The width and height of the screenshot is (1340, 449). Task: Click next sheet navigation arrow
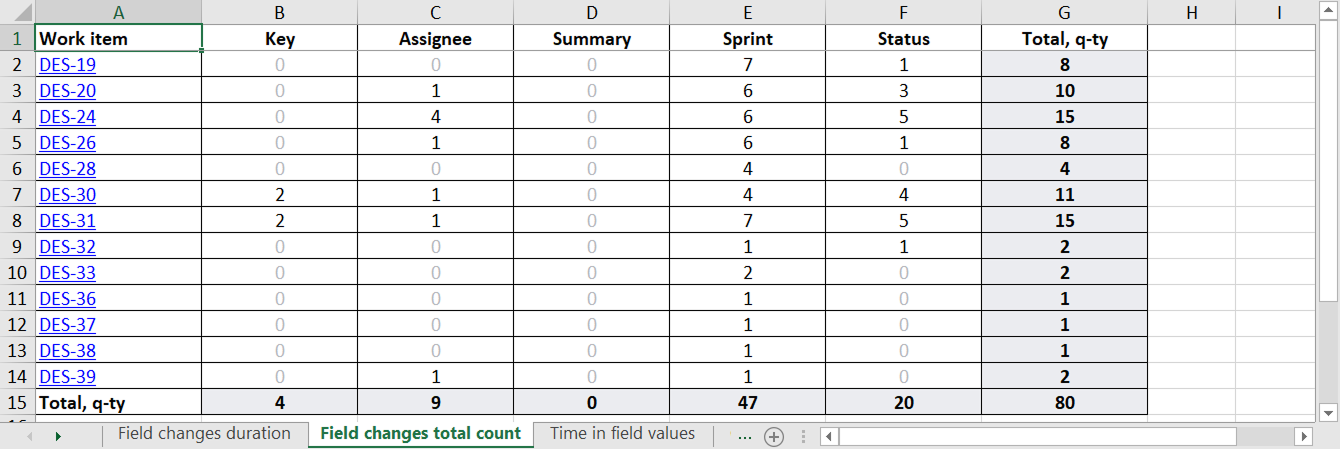(x=58, y=436)
